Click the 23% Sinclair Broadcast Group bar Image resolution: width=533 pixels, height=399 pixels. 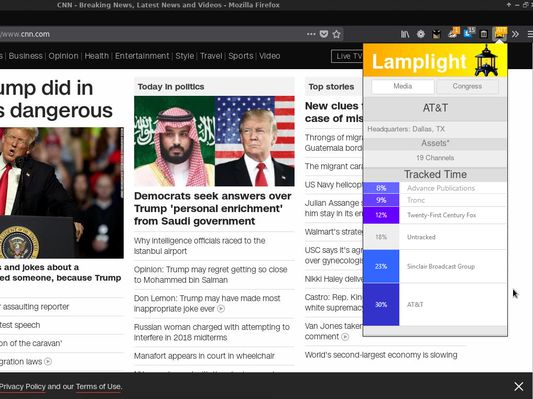pos(381,266)
